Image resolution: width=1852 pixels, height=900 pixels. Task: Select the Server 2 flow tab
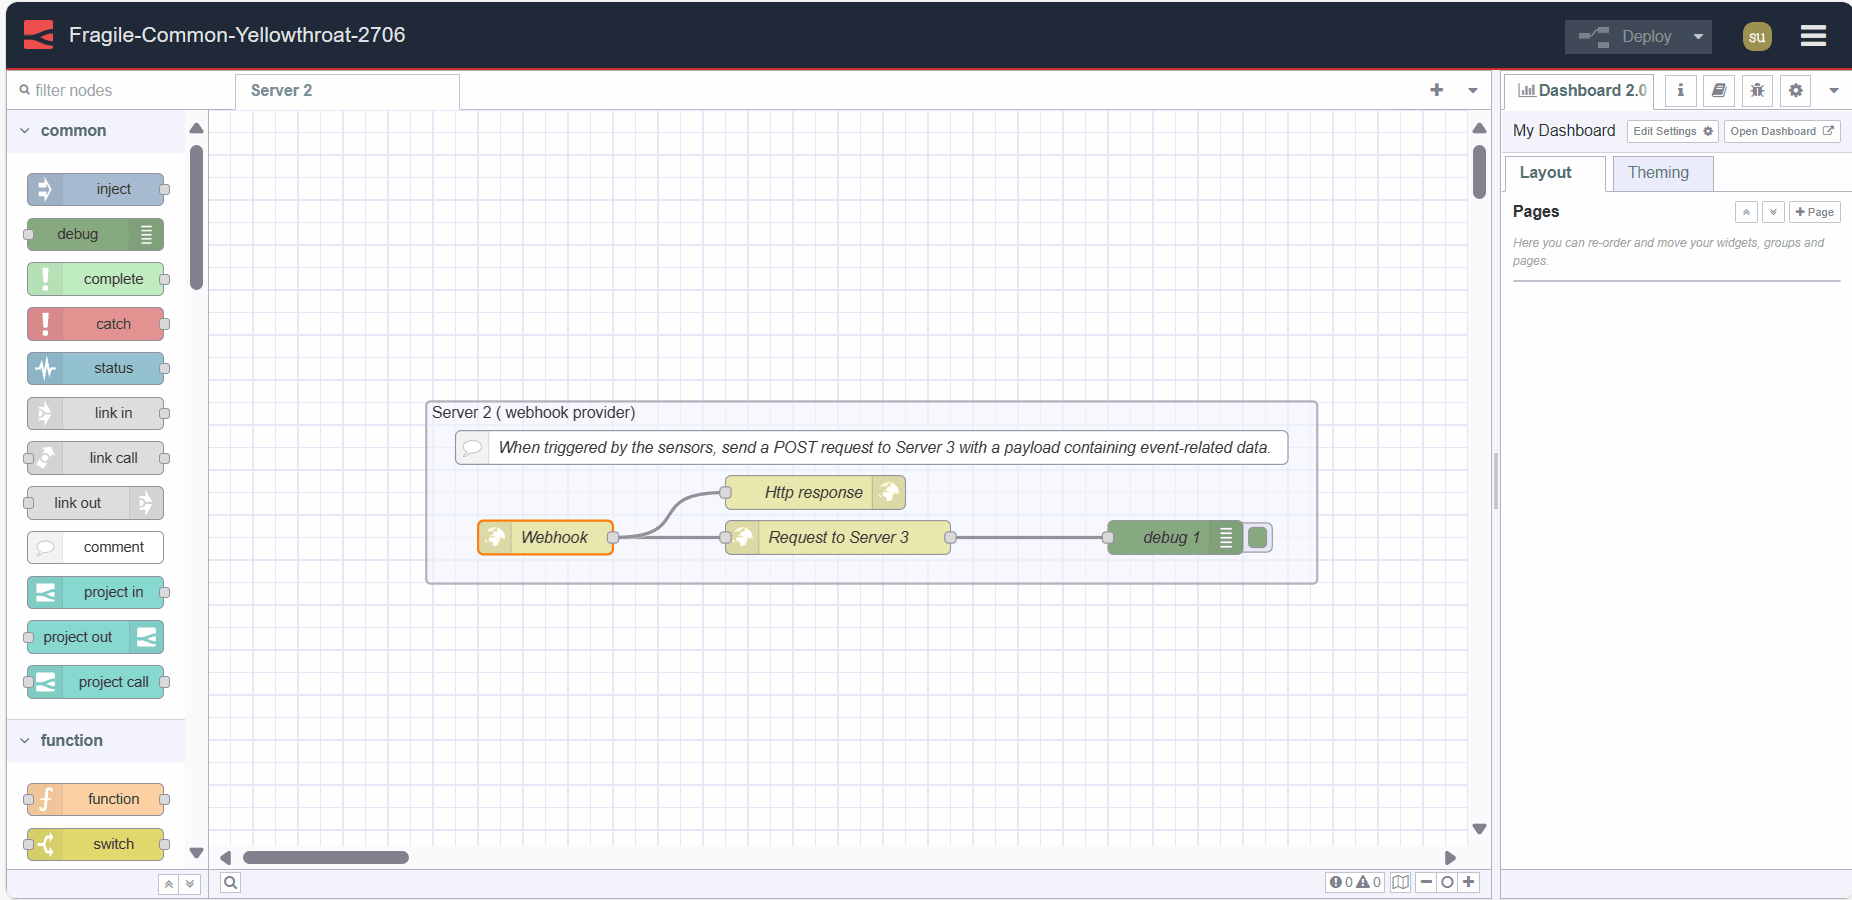[281, 91]
